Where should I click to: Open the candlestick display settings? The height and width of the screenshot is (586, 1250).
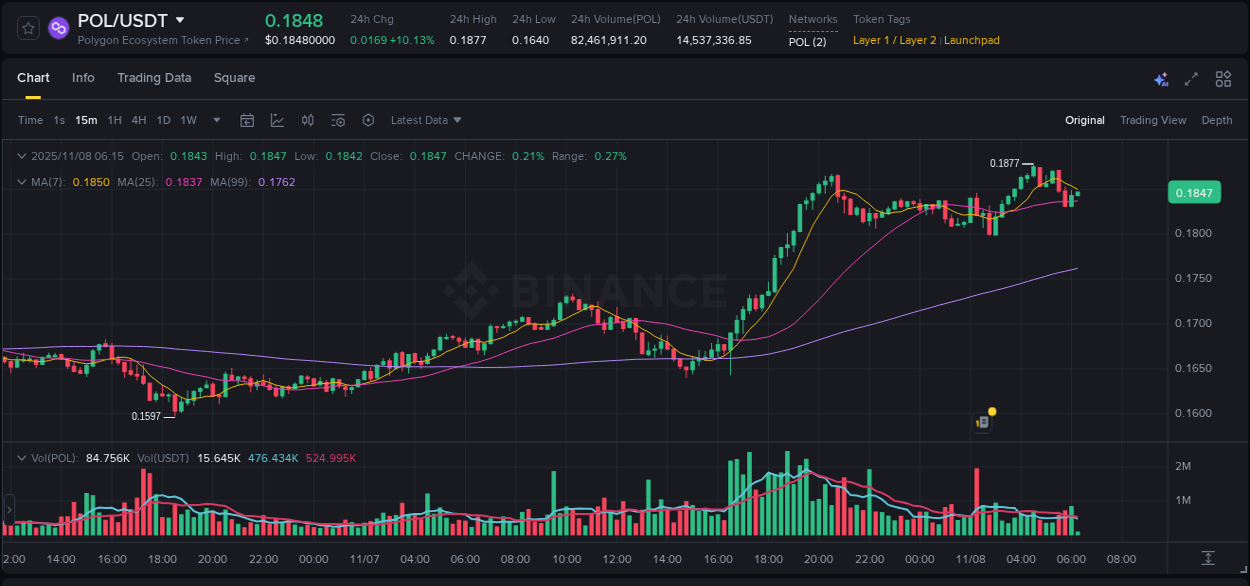307,120
